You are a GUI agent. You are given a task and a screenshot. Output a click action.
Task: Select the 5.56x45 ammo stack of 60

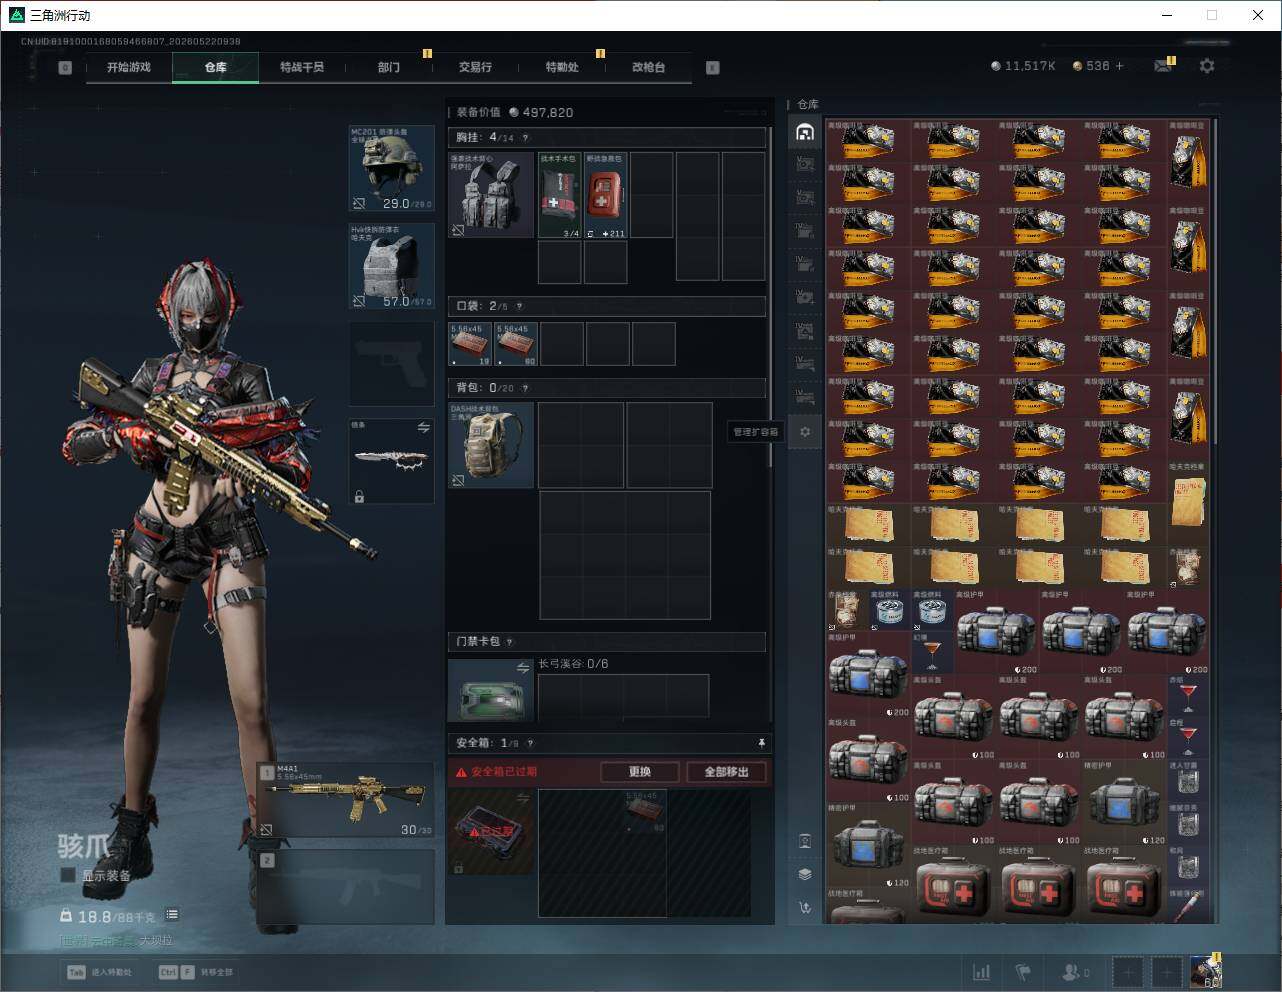point(516,344)
